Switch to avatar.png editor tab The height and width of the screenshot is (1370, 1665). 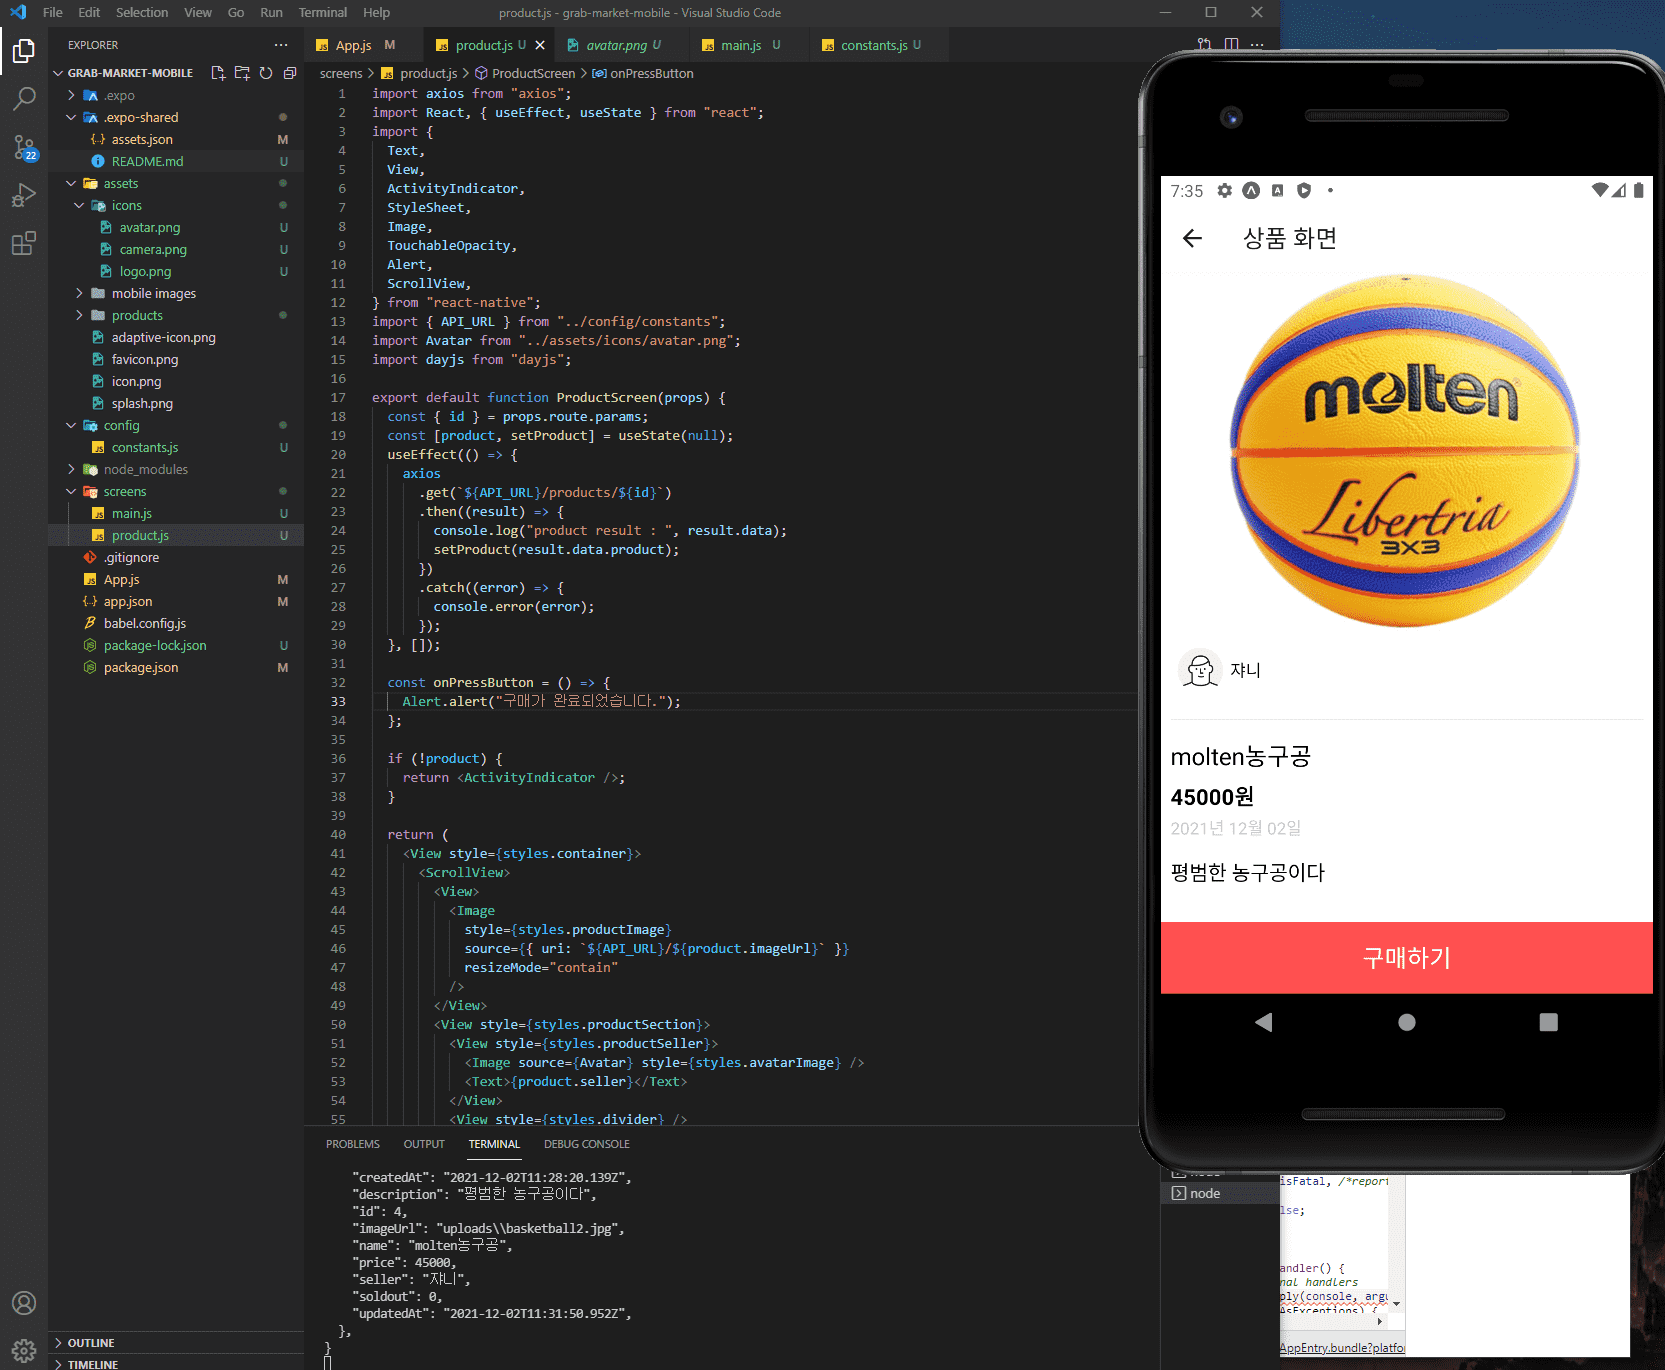tap(614, 45)
